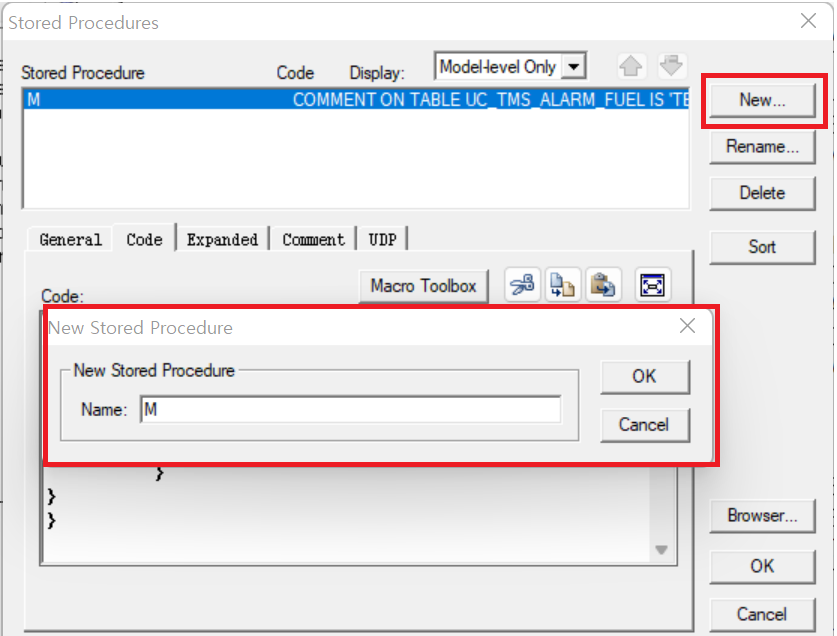Click OK in the Stored Procedures window

tap(762, 566)
